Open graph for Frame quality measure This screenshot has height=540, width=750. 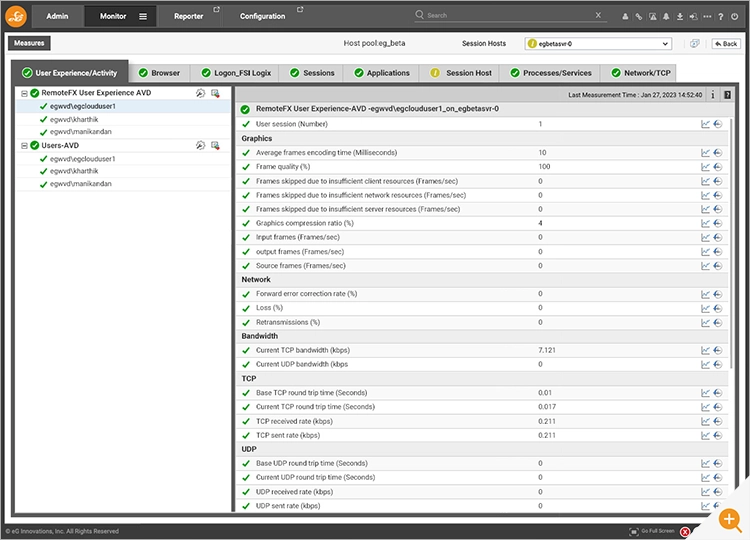tap(705, 167)
